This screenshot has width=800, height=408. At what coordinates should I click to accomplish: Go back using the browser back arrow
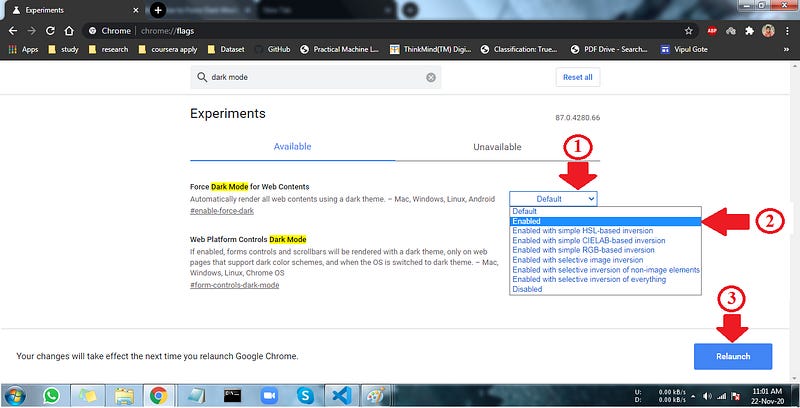13,31
